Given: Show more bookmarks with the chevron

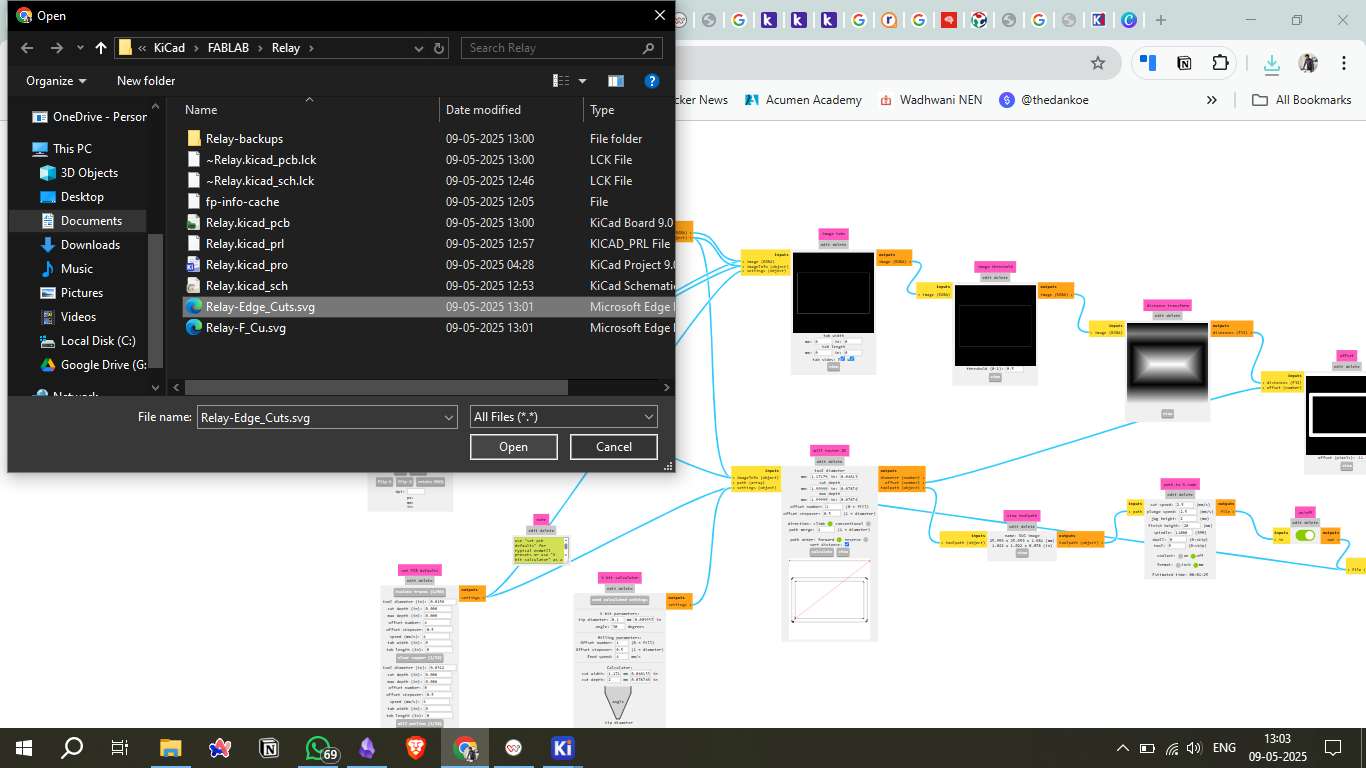Looking at the screenshot, I should tap(1212, 100).
